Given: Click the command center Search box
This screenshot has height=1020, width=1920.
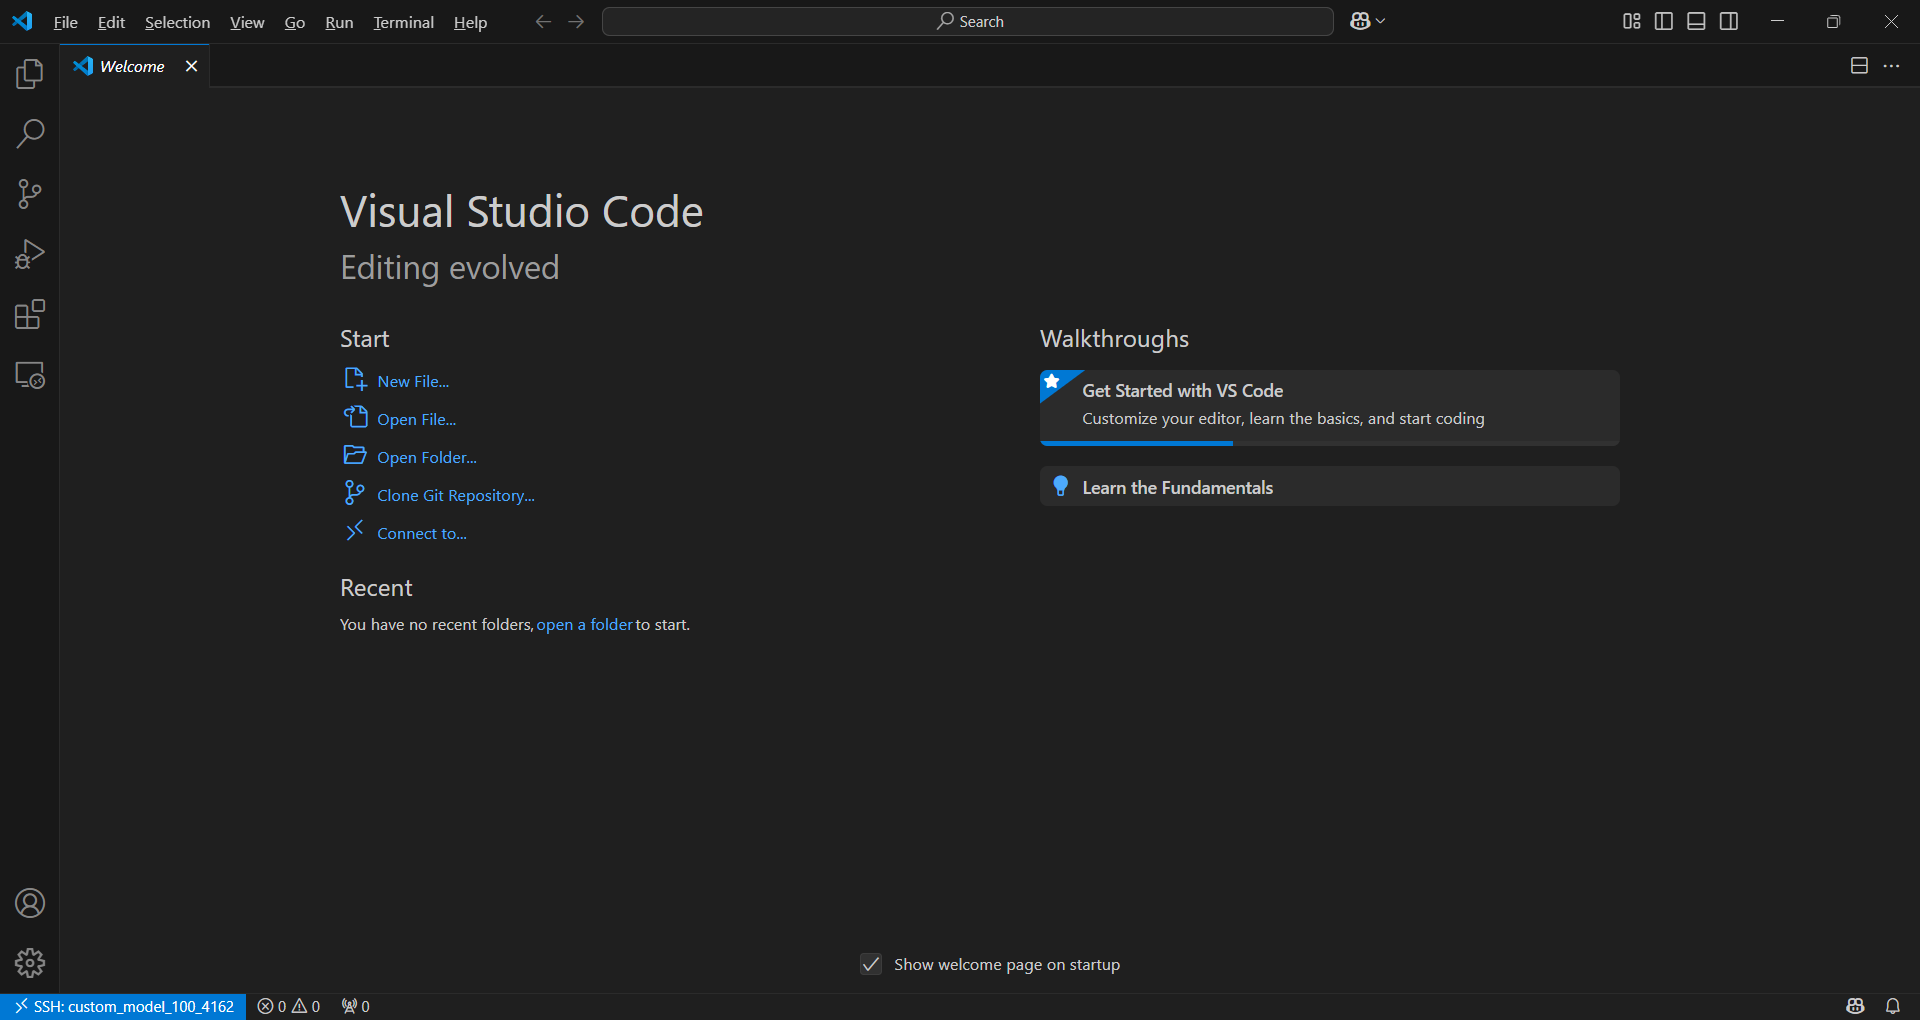Looking at the screenshot, I should click(968, 21).
